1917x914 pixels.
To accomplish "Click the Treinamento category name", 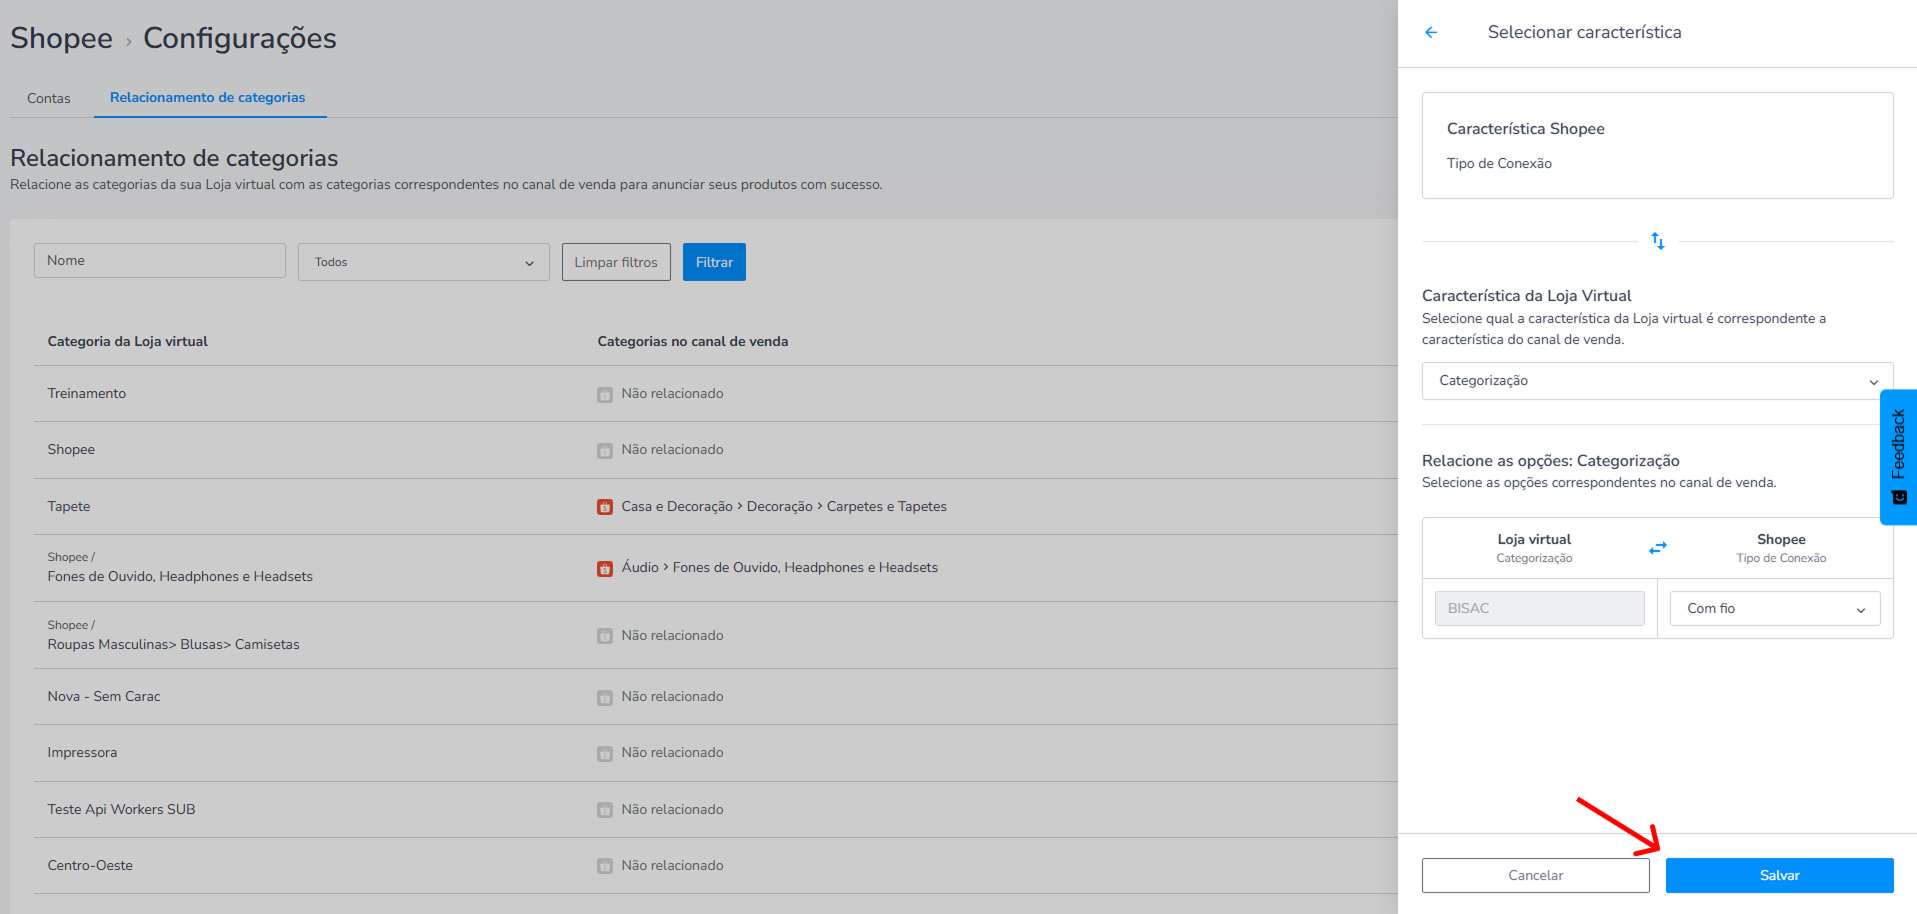I will coord(87,393).
